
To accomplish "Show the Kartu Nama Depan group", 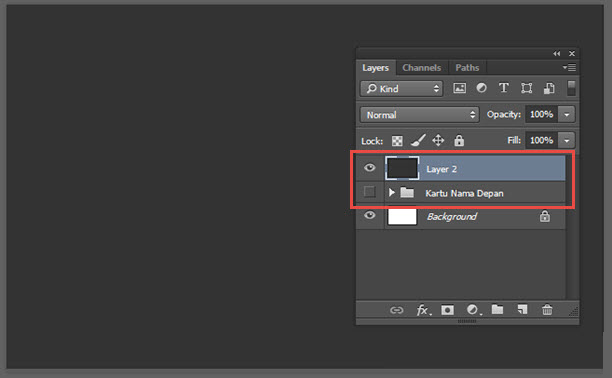I will click(x=369, y=192).
